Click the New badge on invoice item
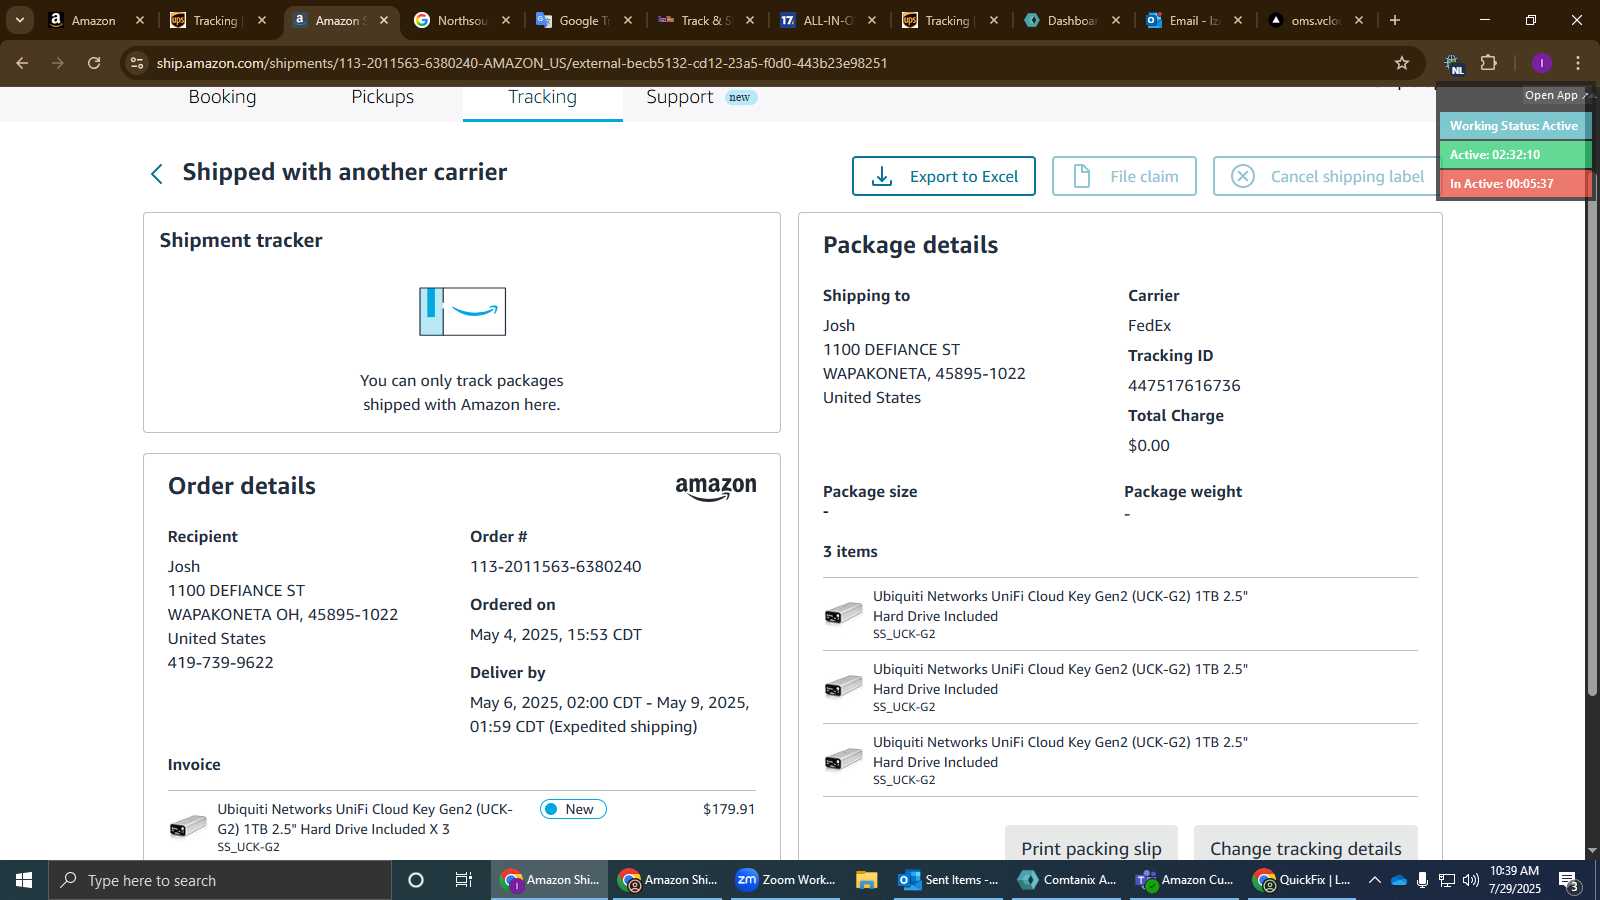 point(573,809)
